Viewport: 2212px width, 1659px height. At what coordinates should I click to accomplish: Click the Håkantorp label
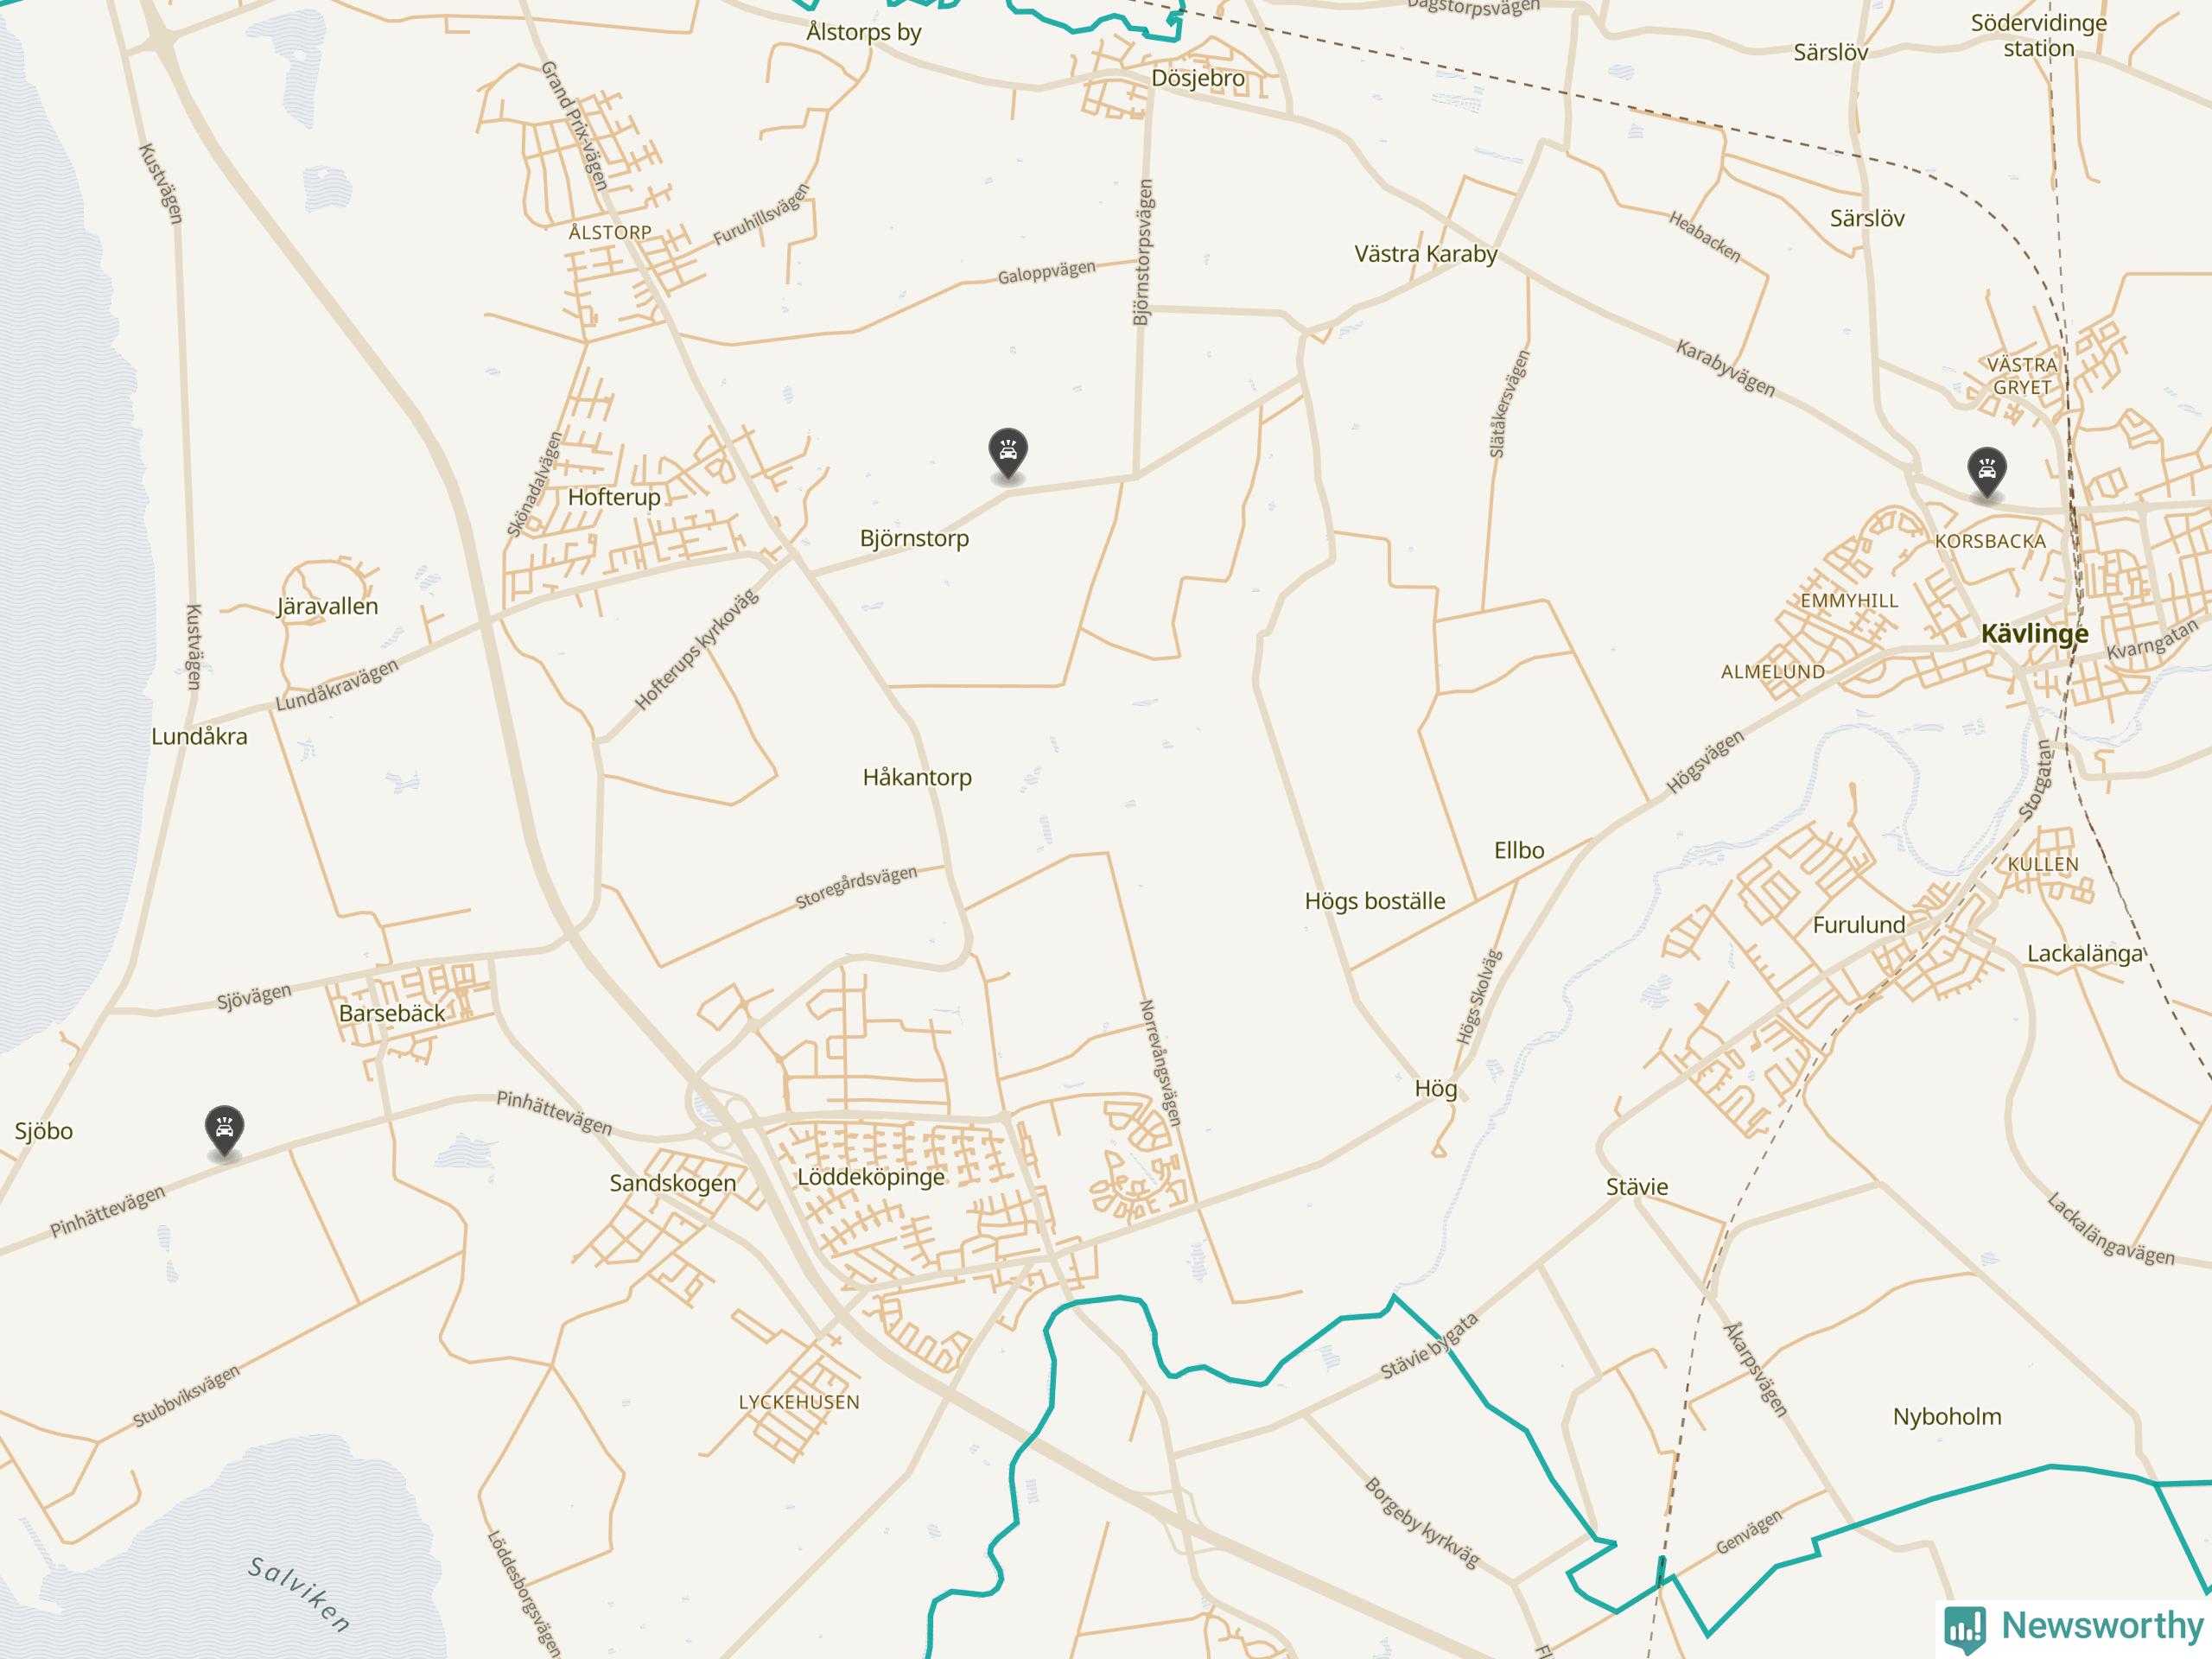(917, 777)
